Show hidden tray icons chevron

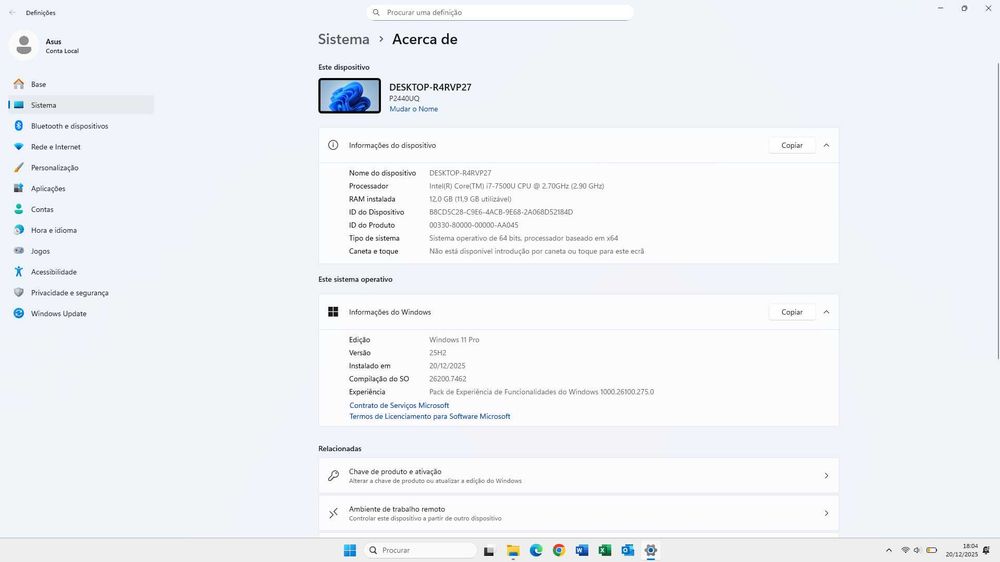coord(888,550)
